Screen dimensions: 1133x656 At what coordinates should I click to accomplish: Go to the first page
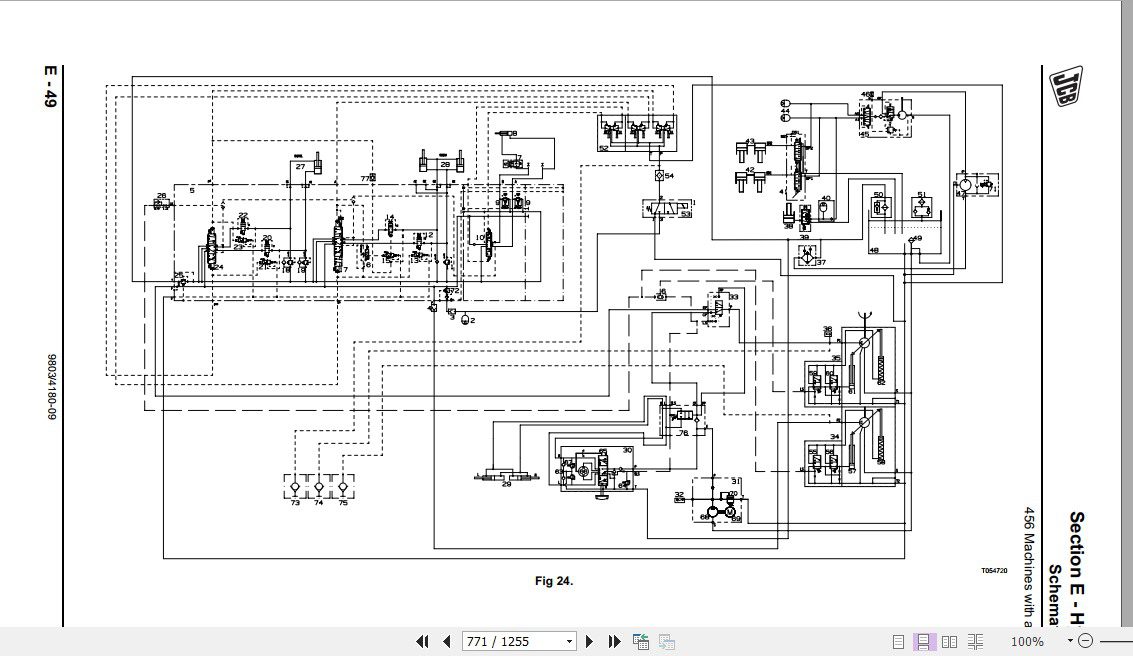tap(423, 641)
